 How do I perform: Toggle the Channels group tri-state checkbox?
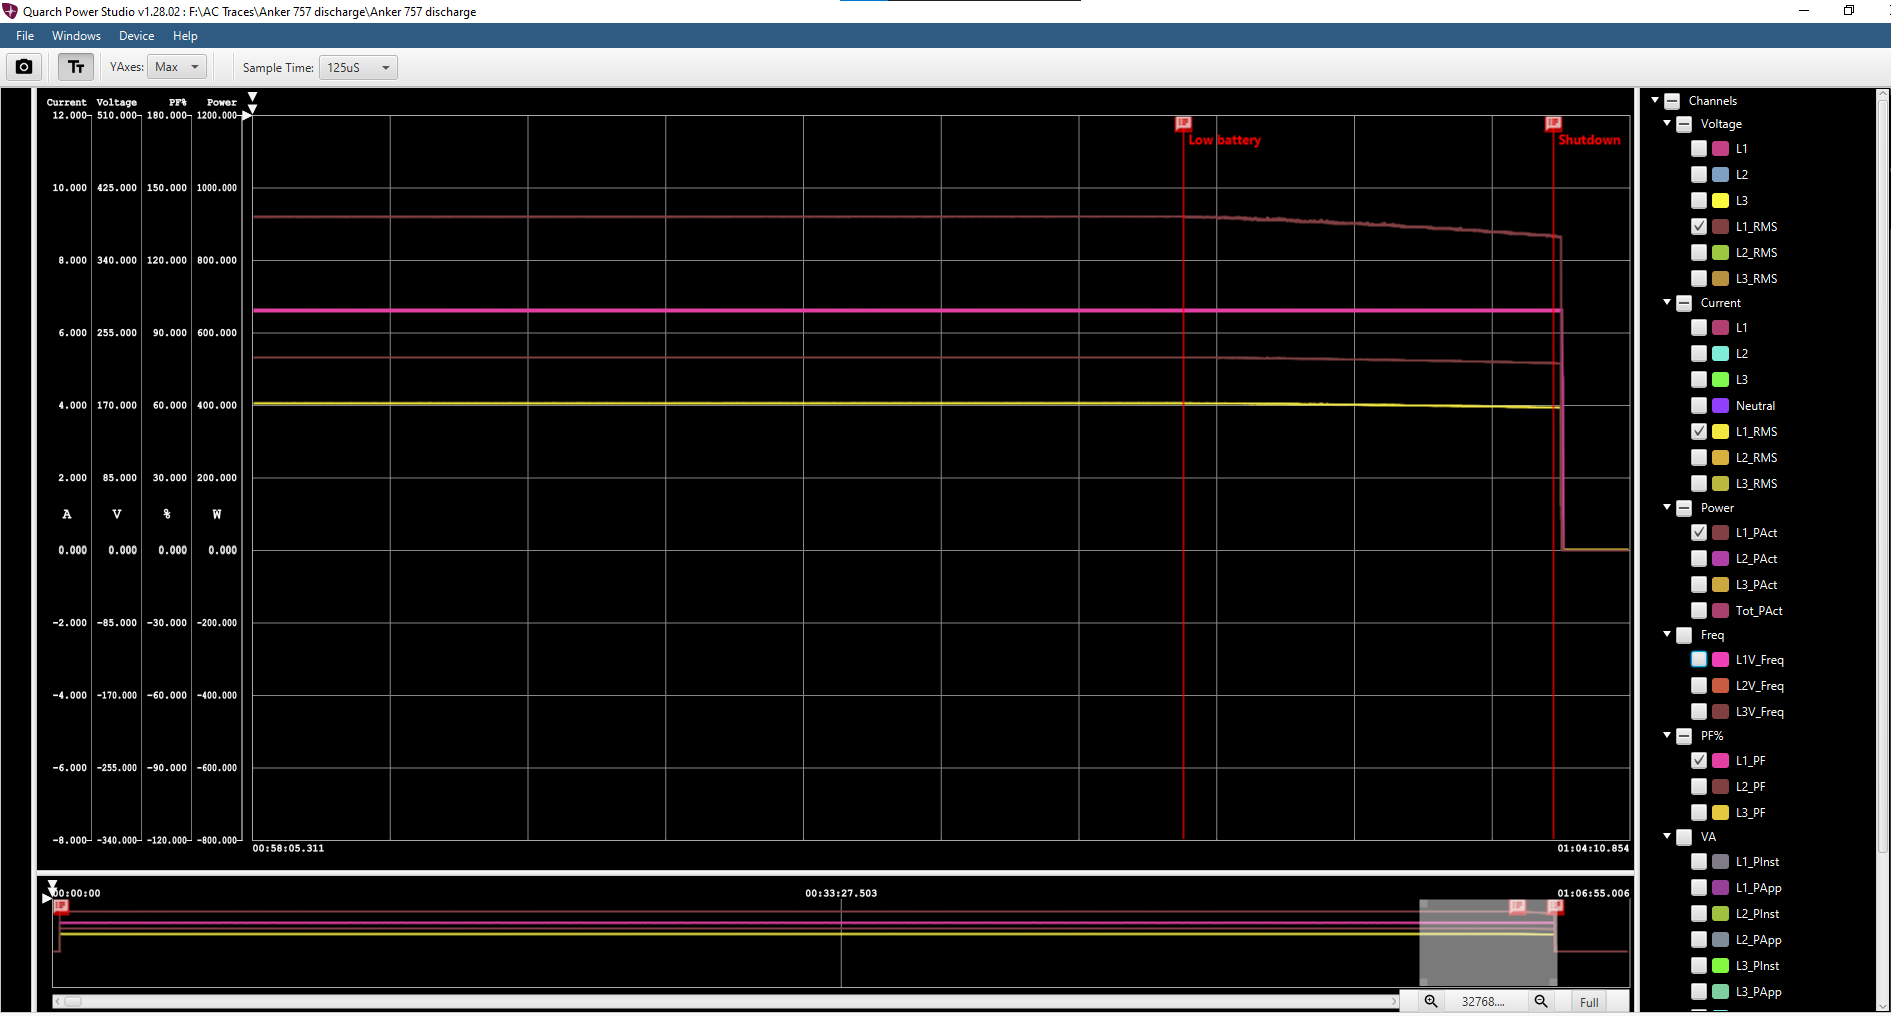pyautogui.click(x=1672, y=101)
